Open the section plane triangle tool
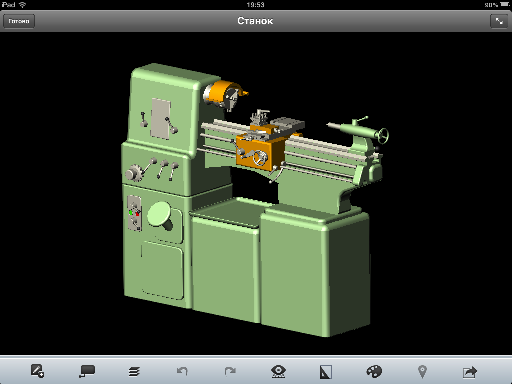Screen dimensions: 512x384 [326, 372]
